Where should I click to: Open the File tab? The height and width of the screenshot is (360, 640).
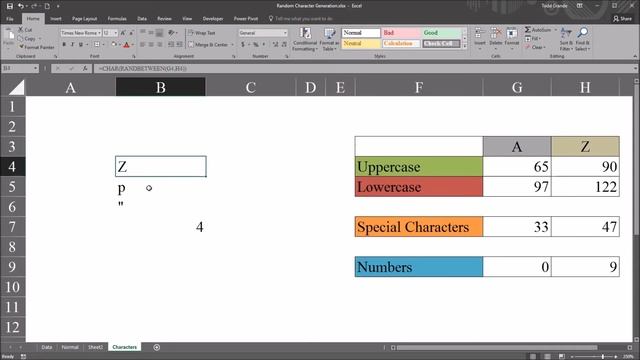(x=10, y=19)
